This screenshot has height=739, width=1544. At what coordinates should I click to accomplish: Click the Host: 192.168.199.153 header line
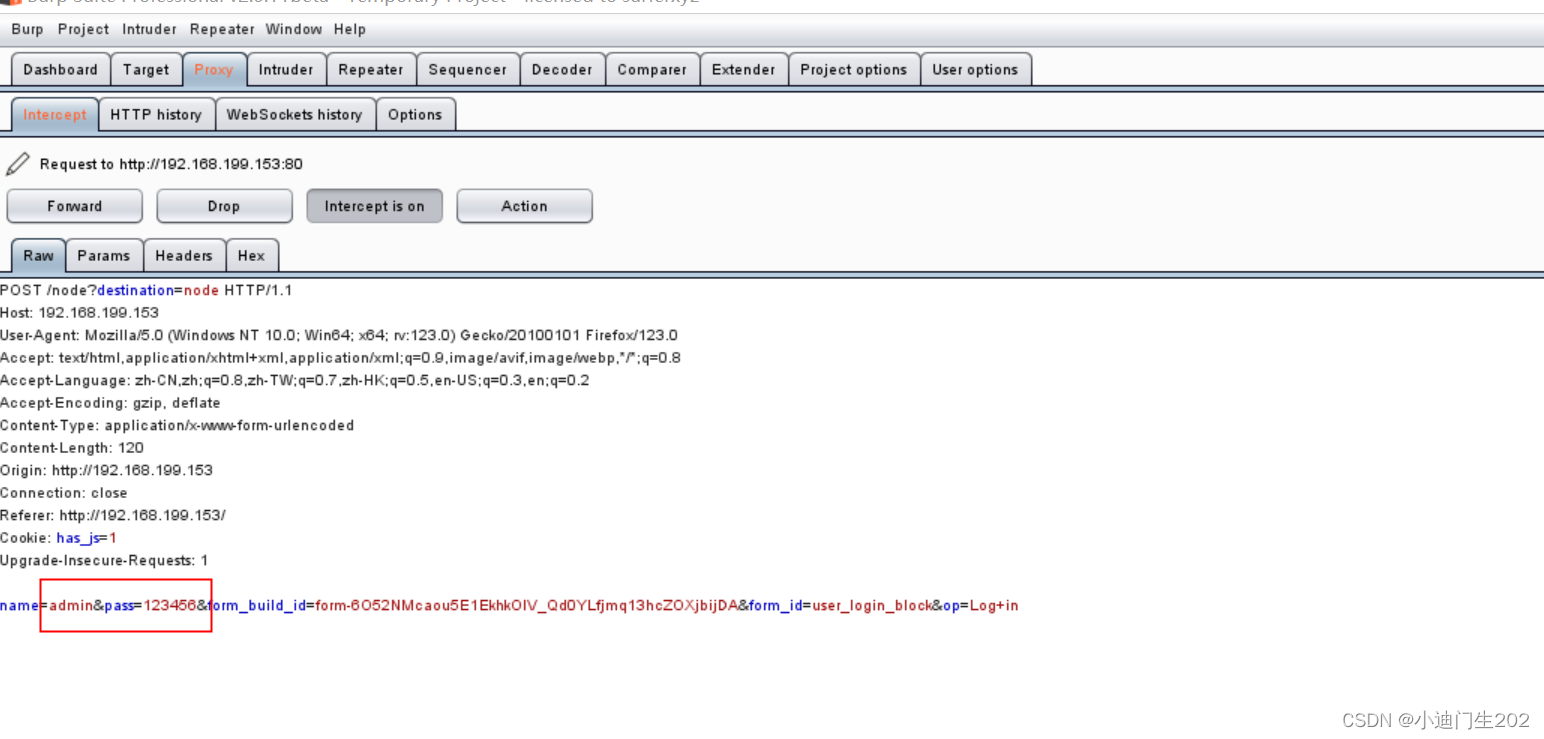coord(80,313)
